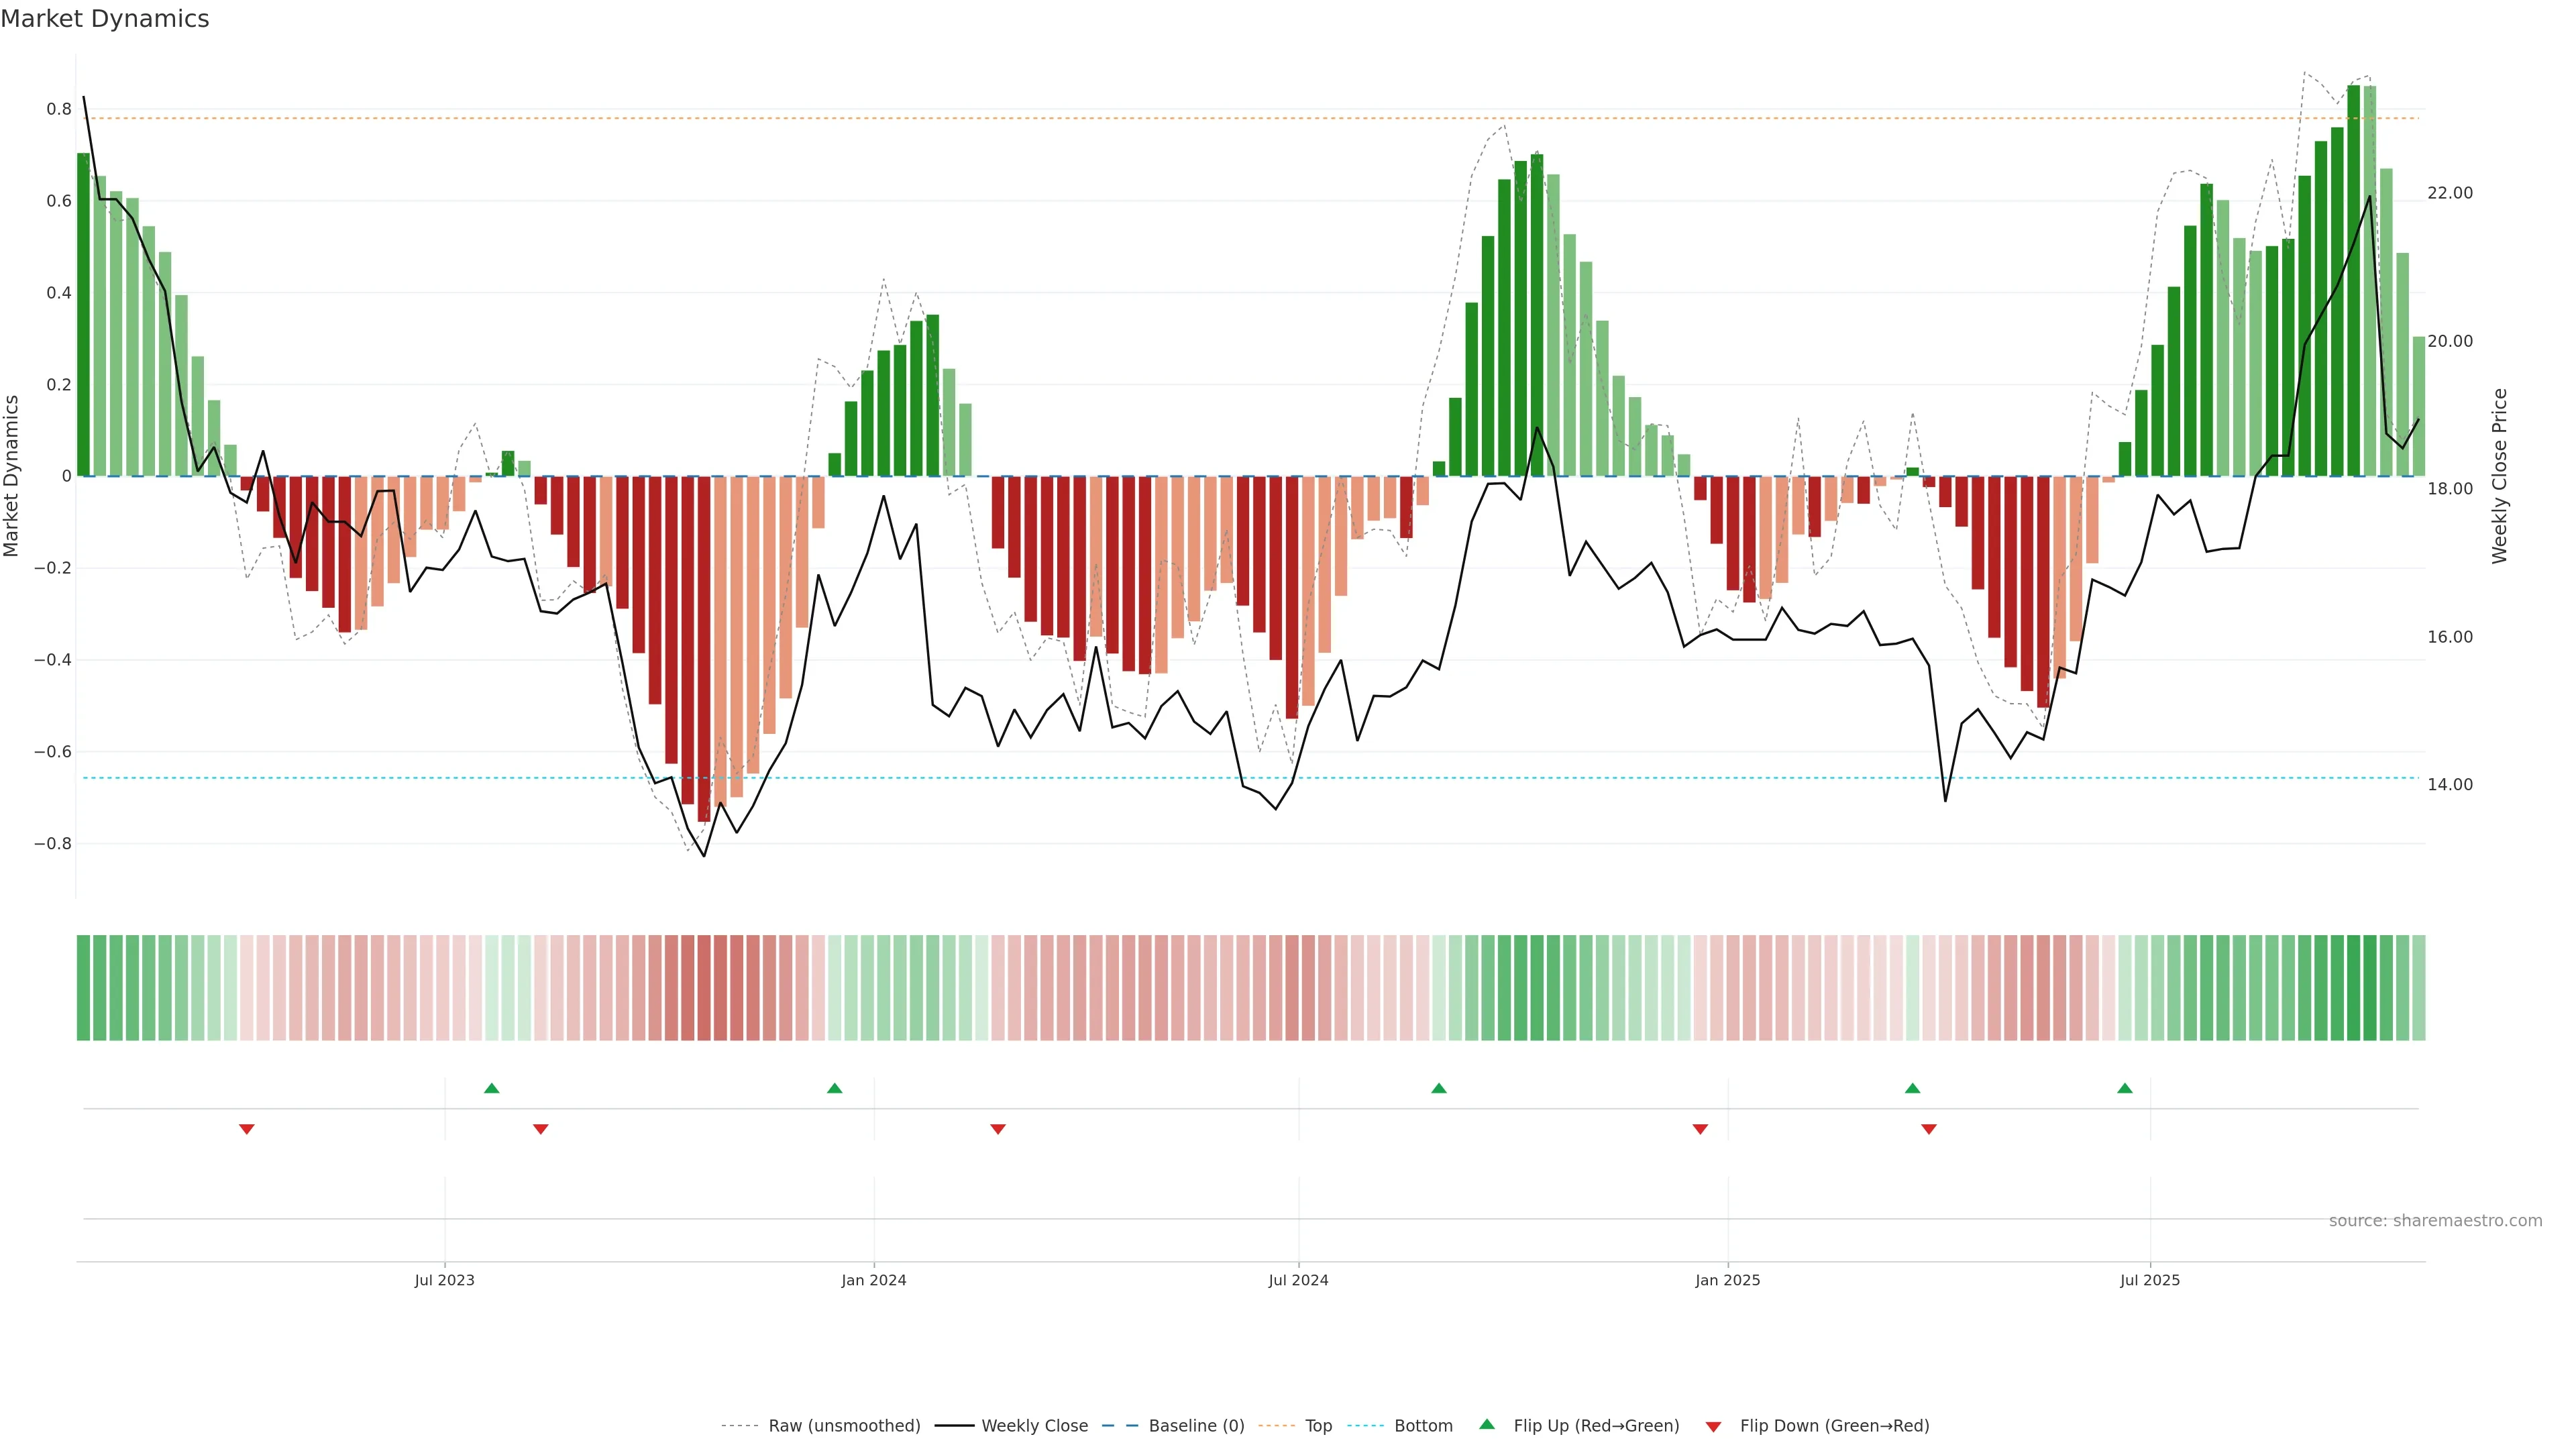Image resolution: width=2576 pixels, height=1449 pixels.
Task: Toggle the Weekly Close legend entry
Action: (1034, 1426)
